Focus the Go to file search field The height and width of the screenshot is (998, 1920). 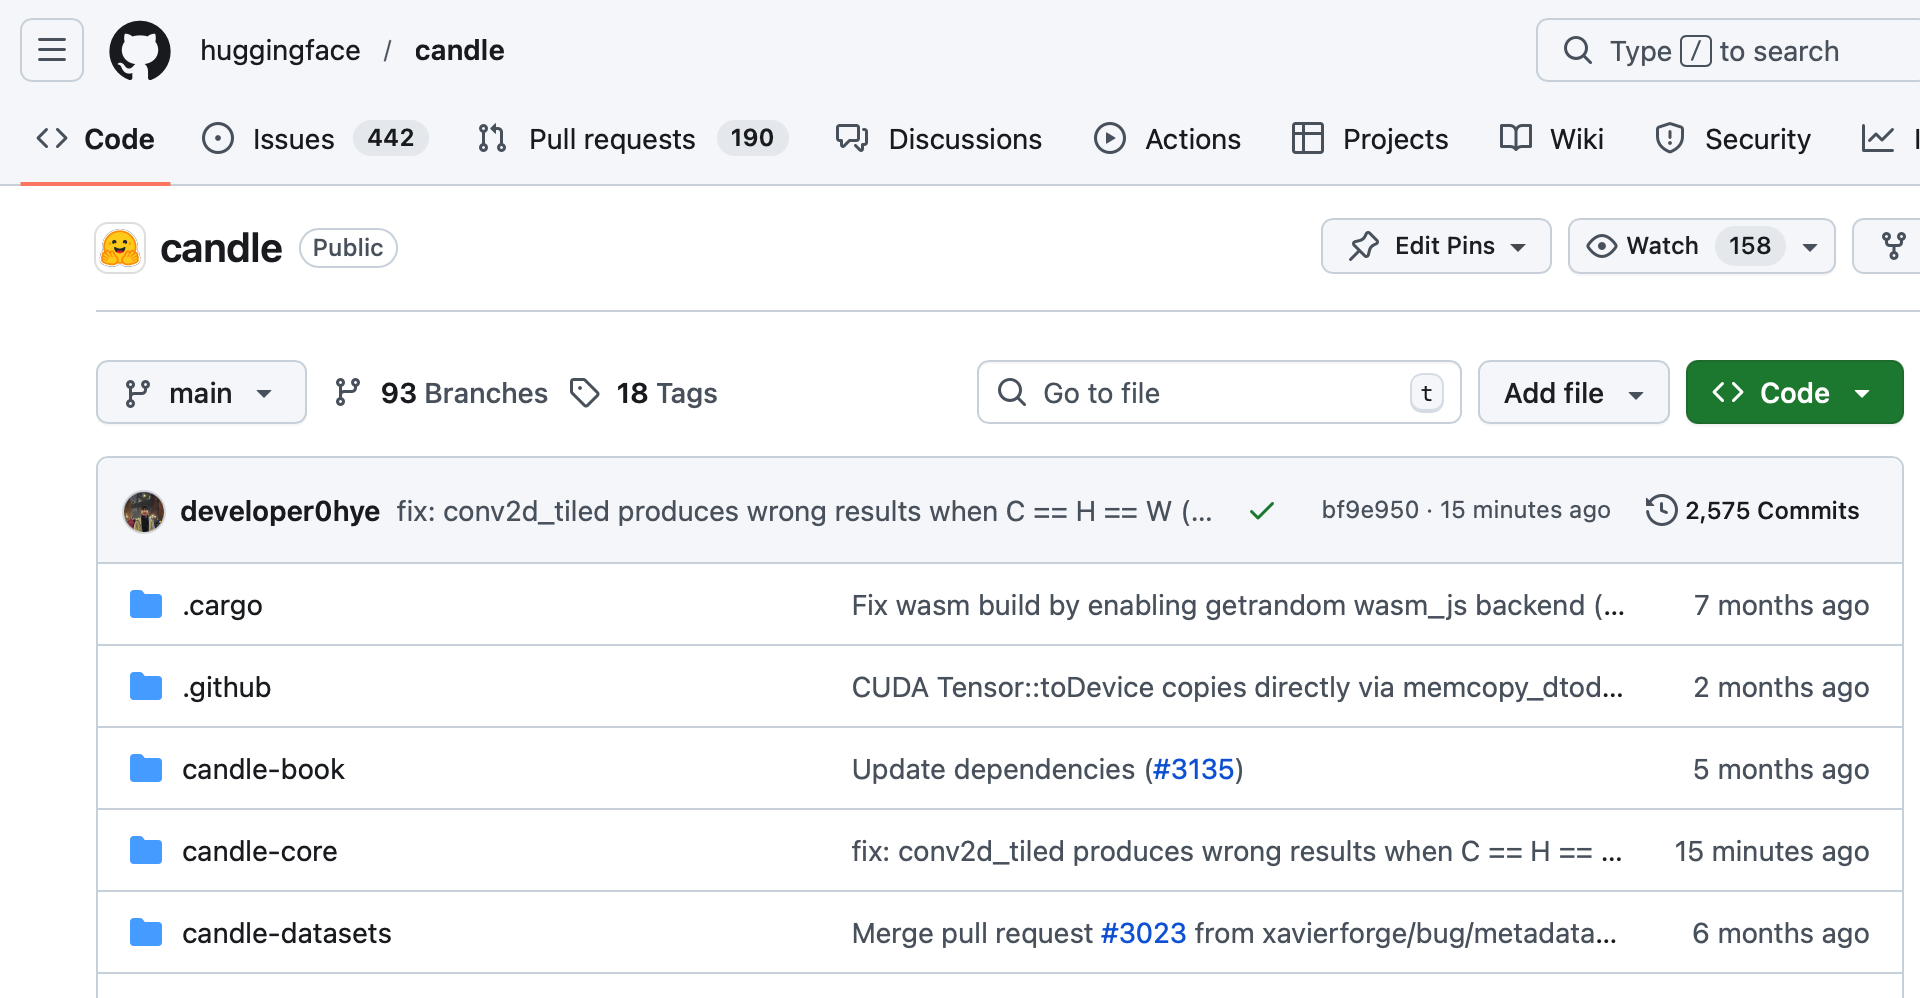(1200, 393)
